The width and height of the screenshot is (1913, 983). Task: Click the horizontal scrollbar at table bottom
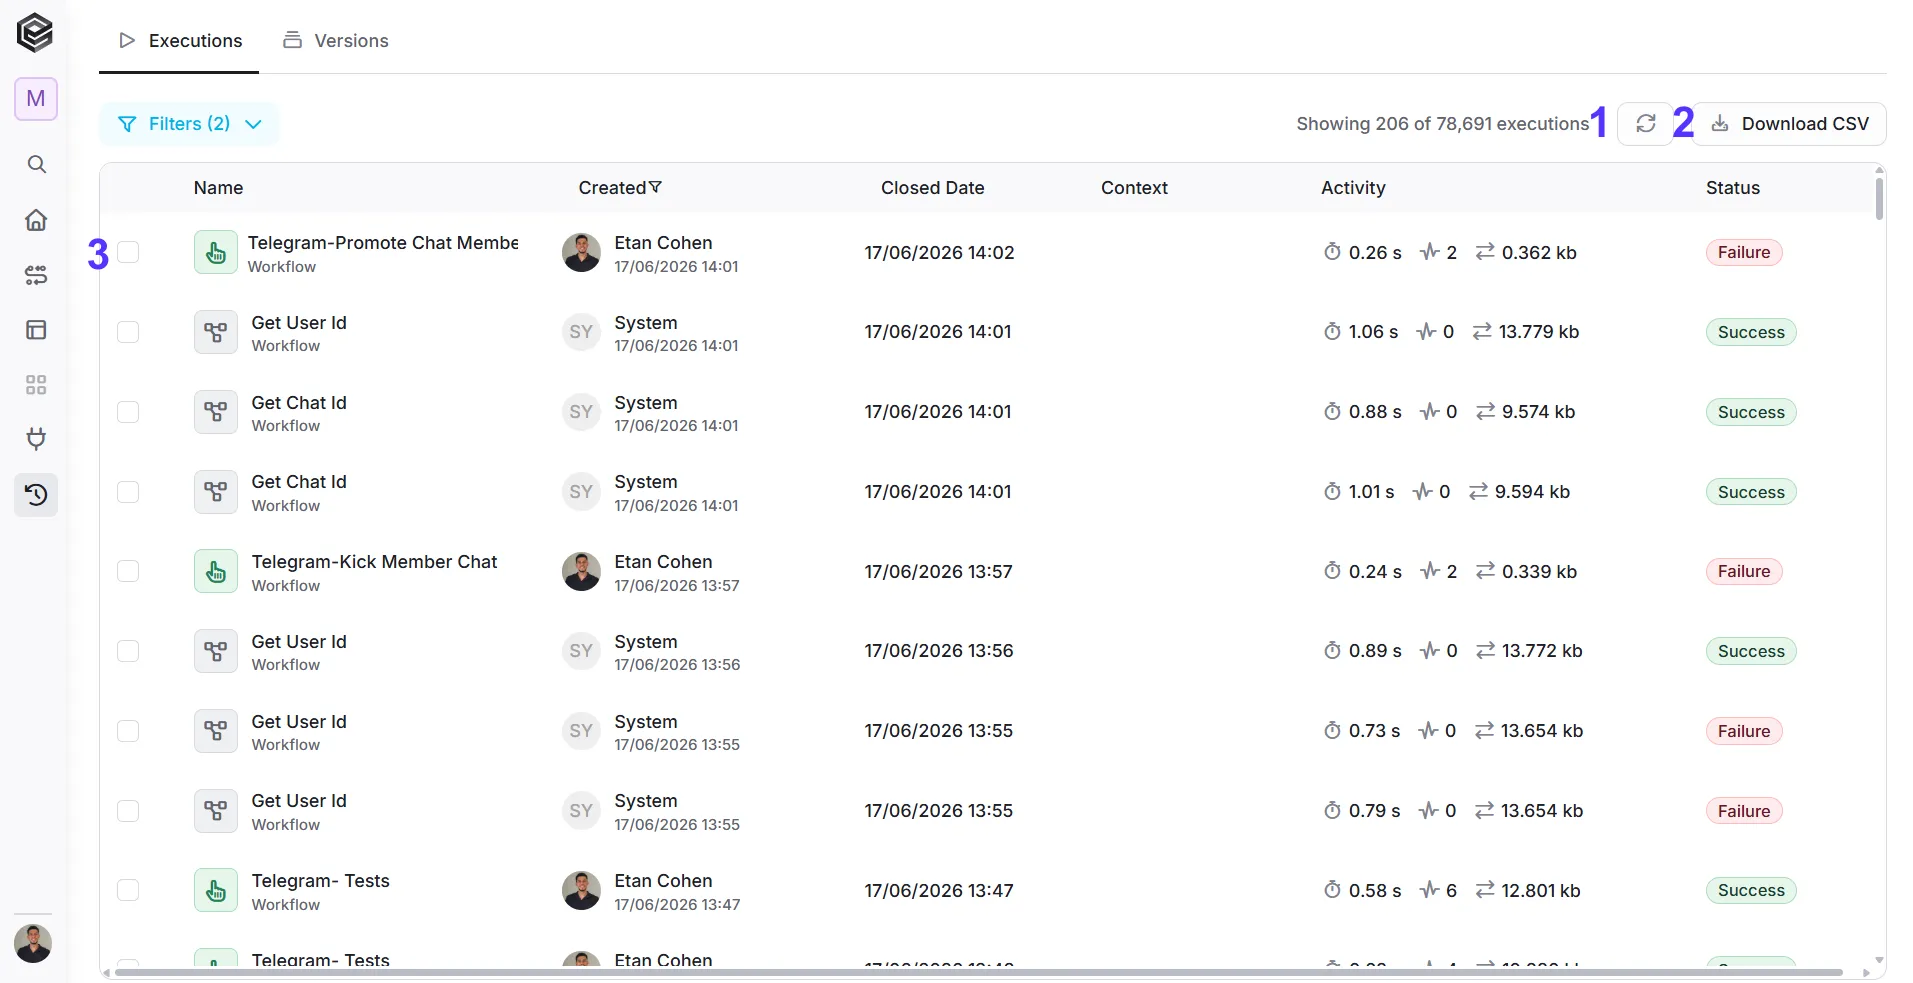(978, 972)
